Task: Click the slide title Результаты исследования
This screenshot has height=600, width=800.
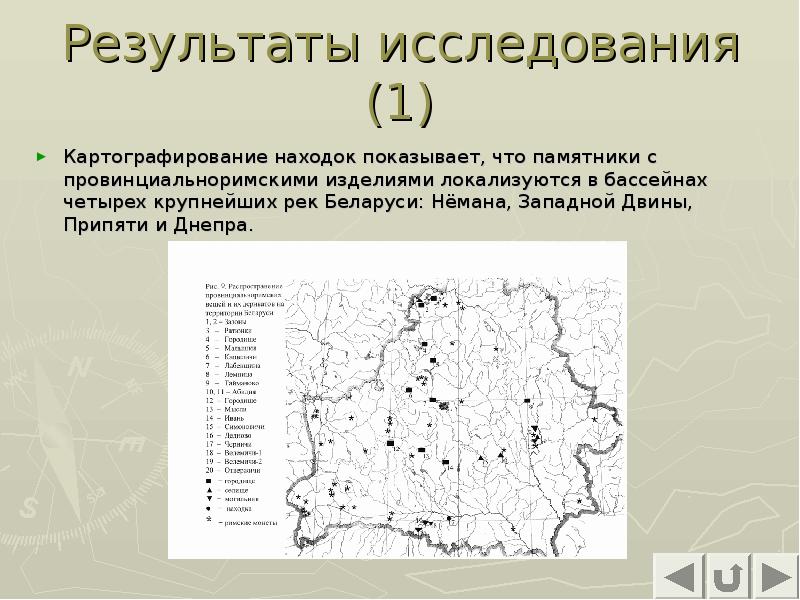Action: 398,48
